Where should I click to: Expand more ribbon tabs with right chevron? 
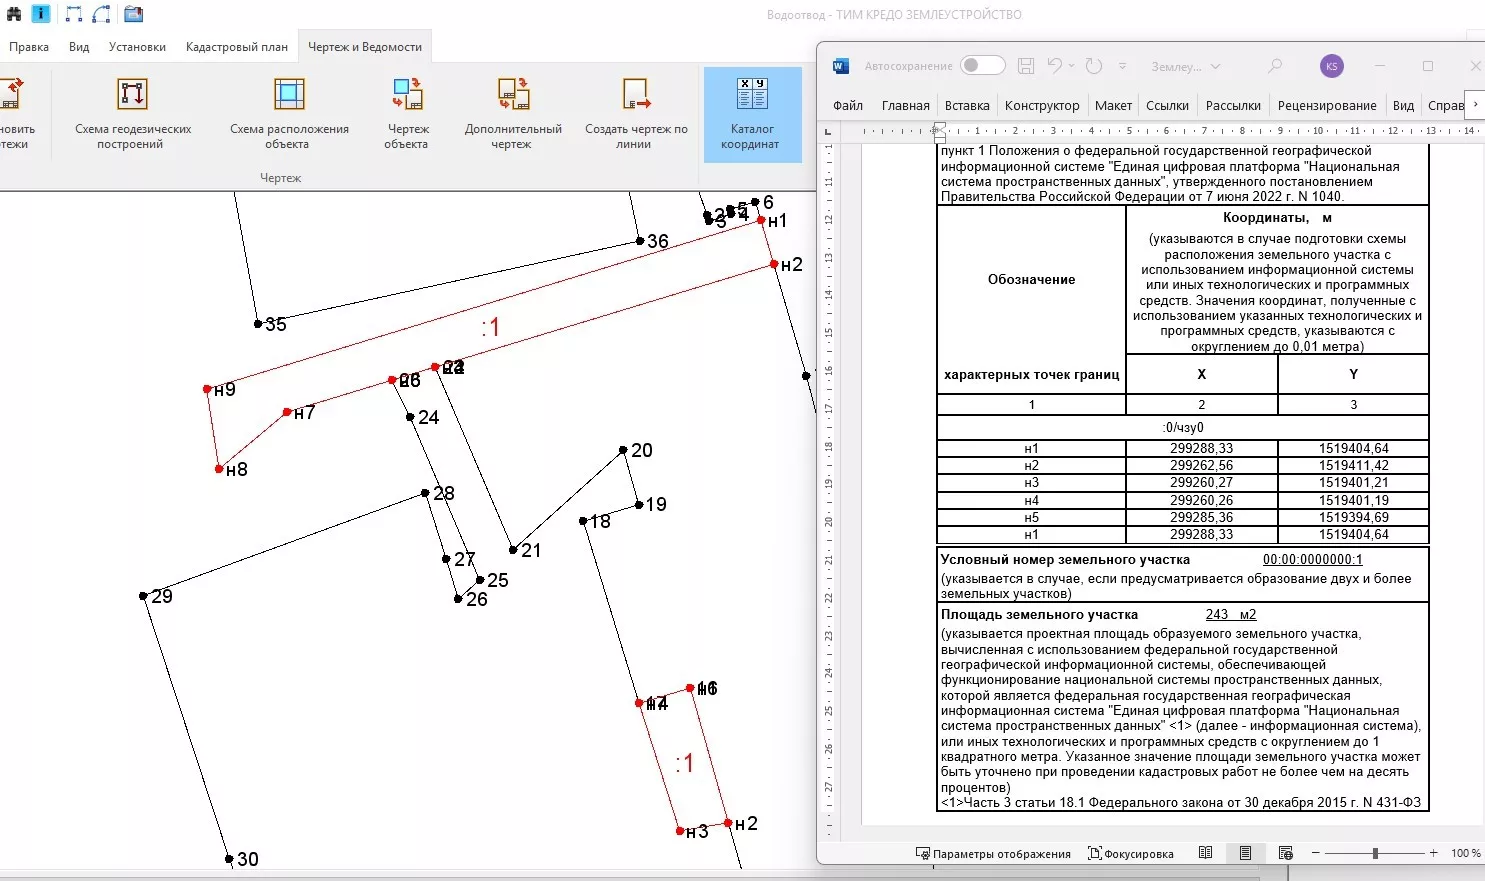(1474, 104)
